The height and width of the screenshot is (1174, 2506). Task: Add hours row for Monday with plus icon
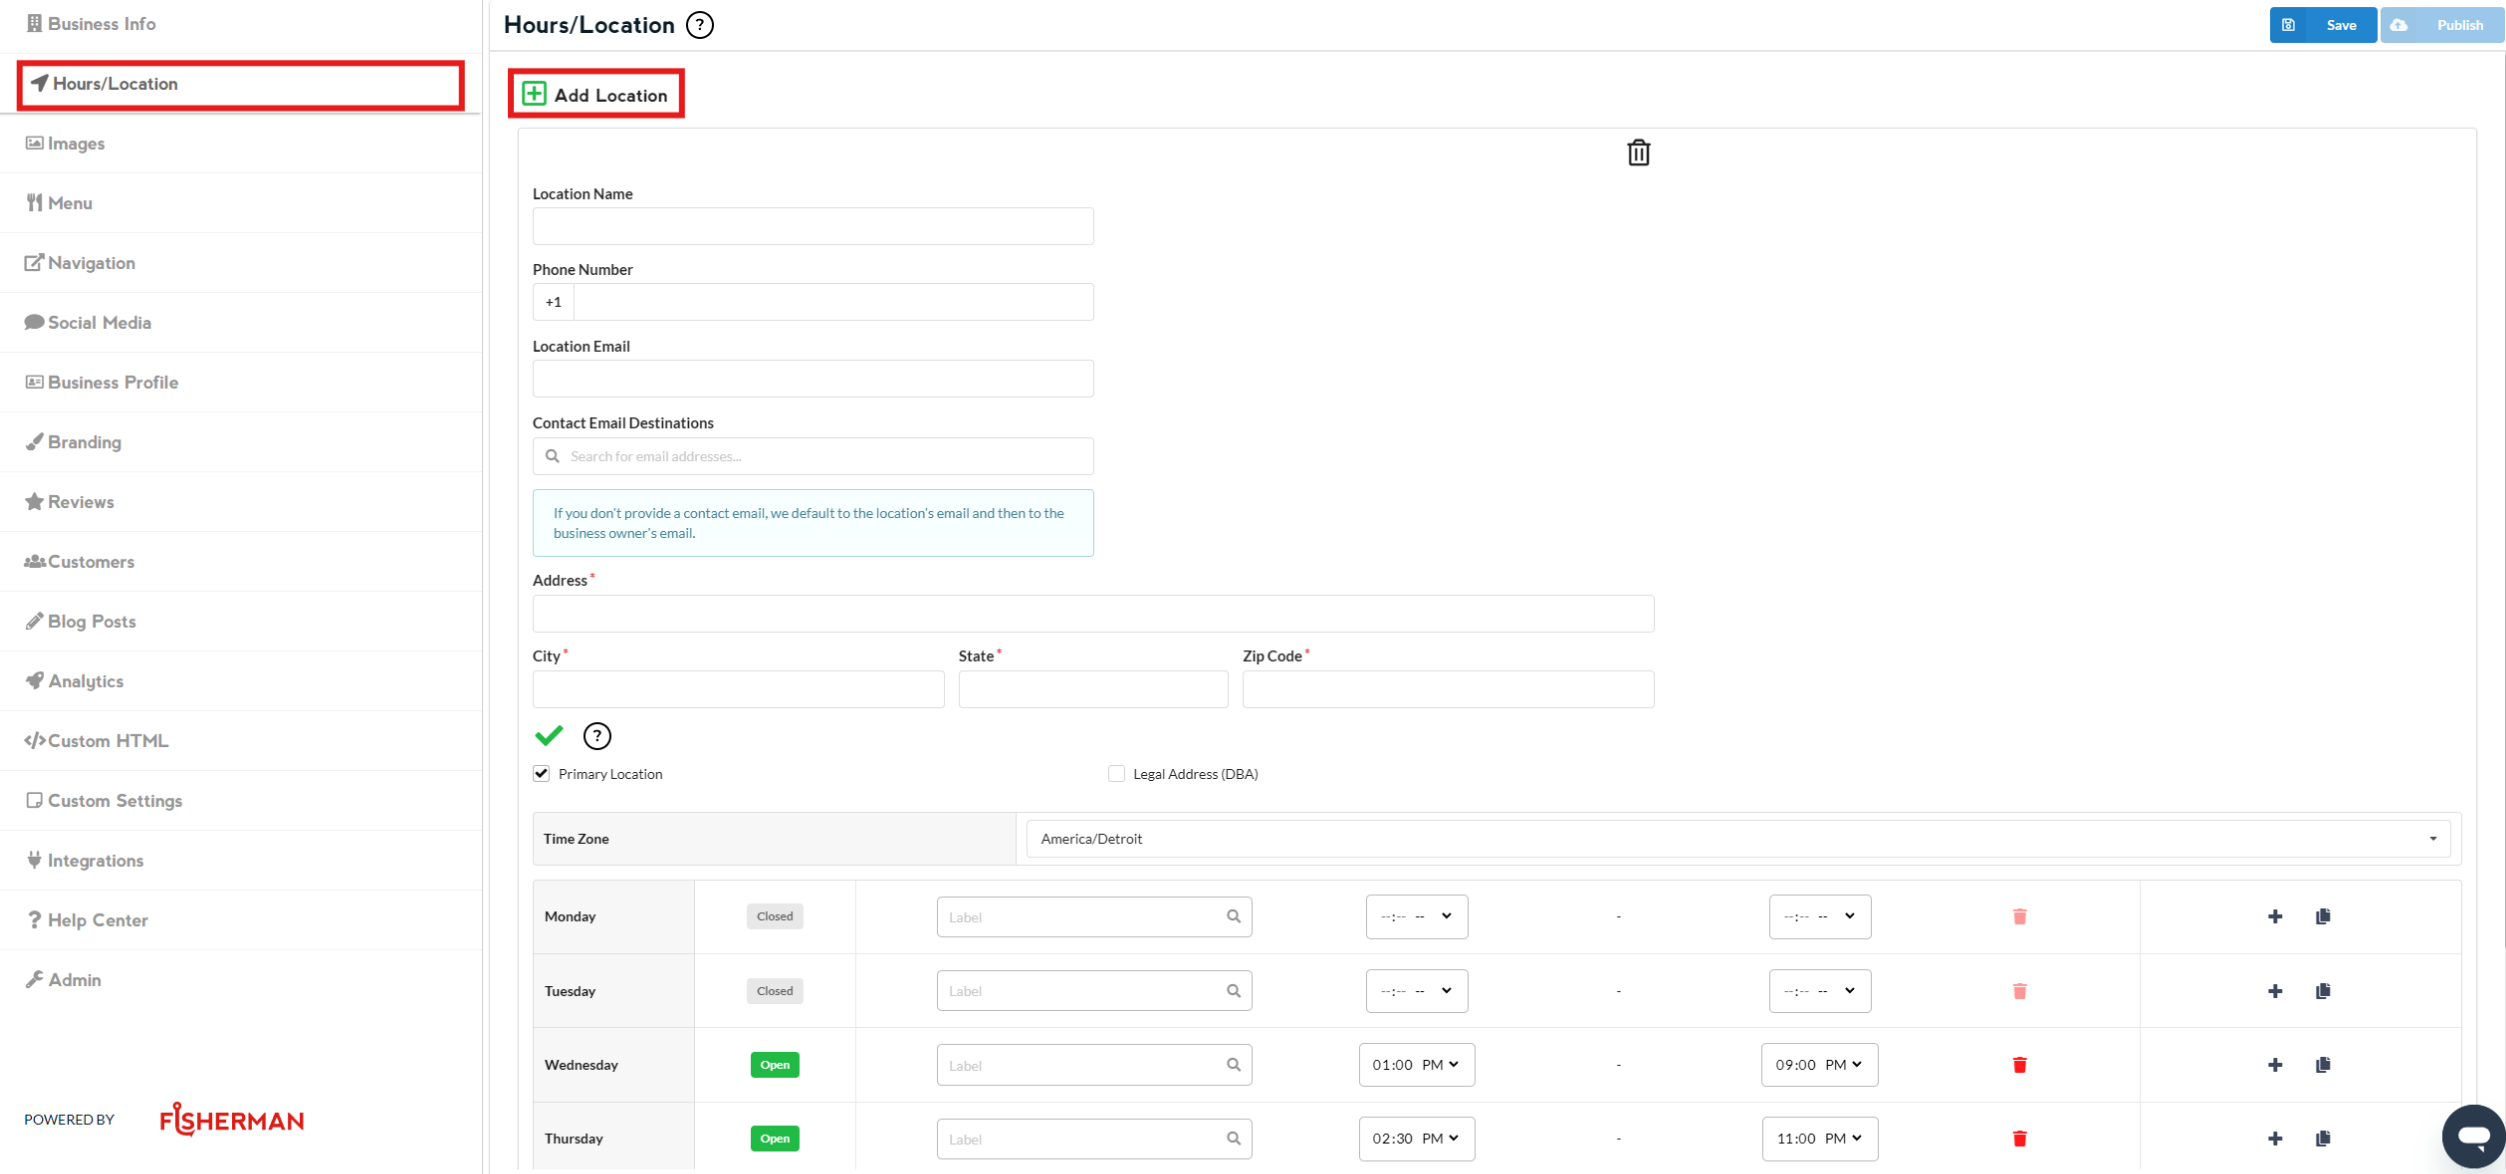point(2275,917)
